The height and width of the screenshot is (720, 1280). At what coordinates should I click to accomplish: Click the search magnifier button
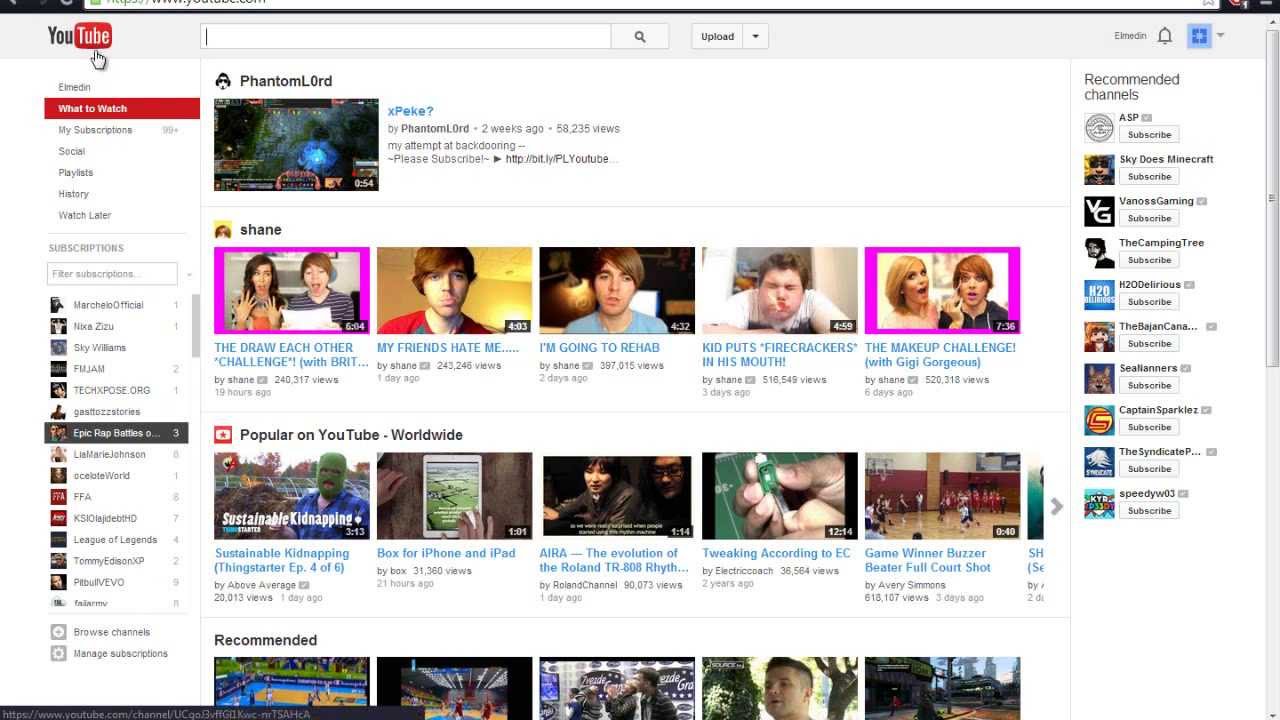(x=640, y=36)
